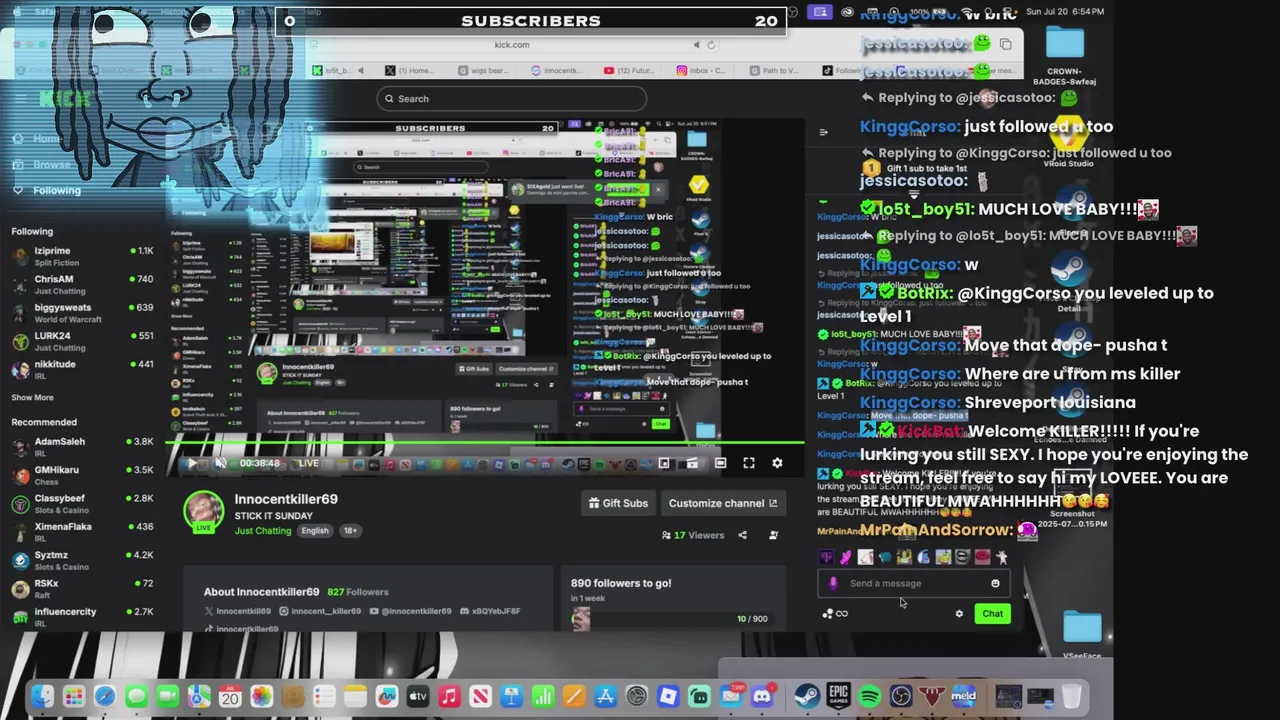This screenshot has width=1280, height=720.
Task: Open Discord in the Dock
Action: click(762, 696)
